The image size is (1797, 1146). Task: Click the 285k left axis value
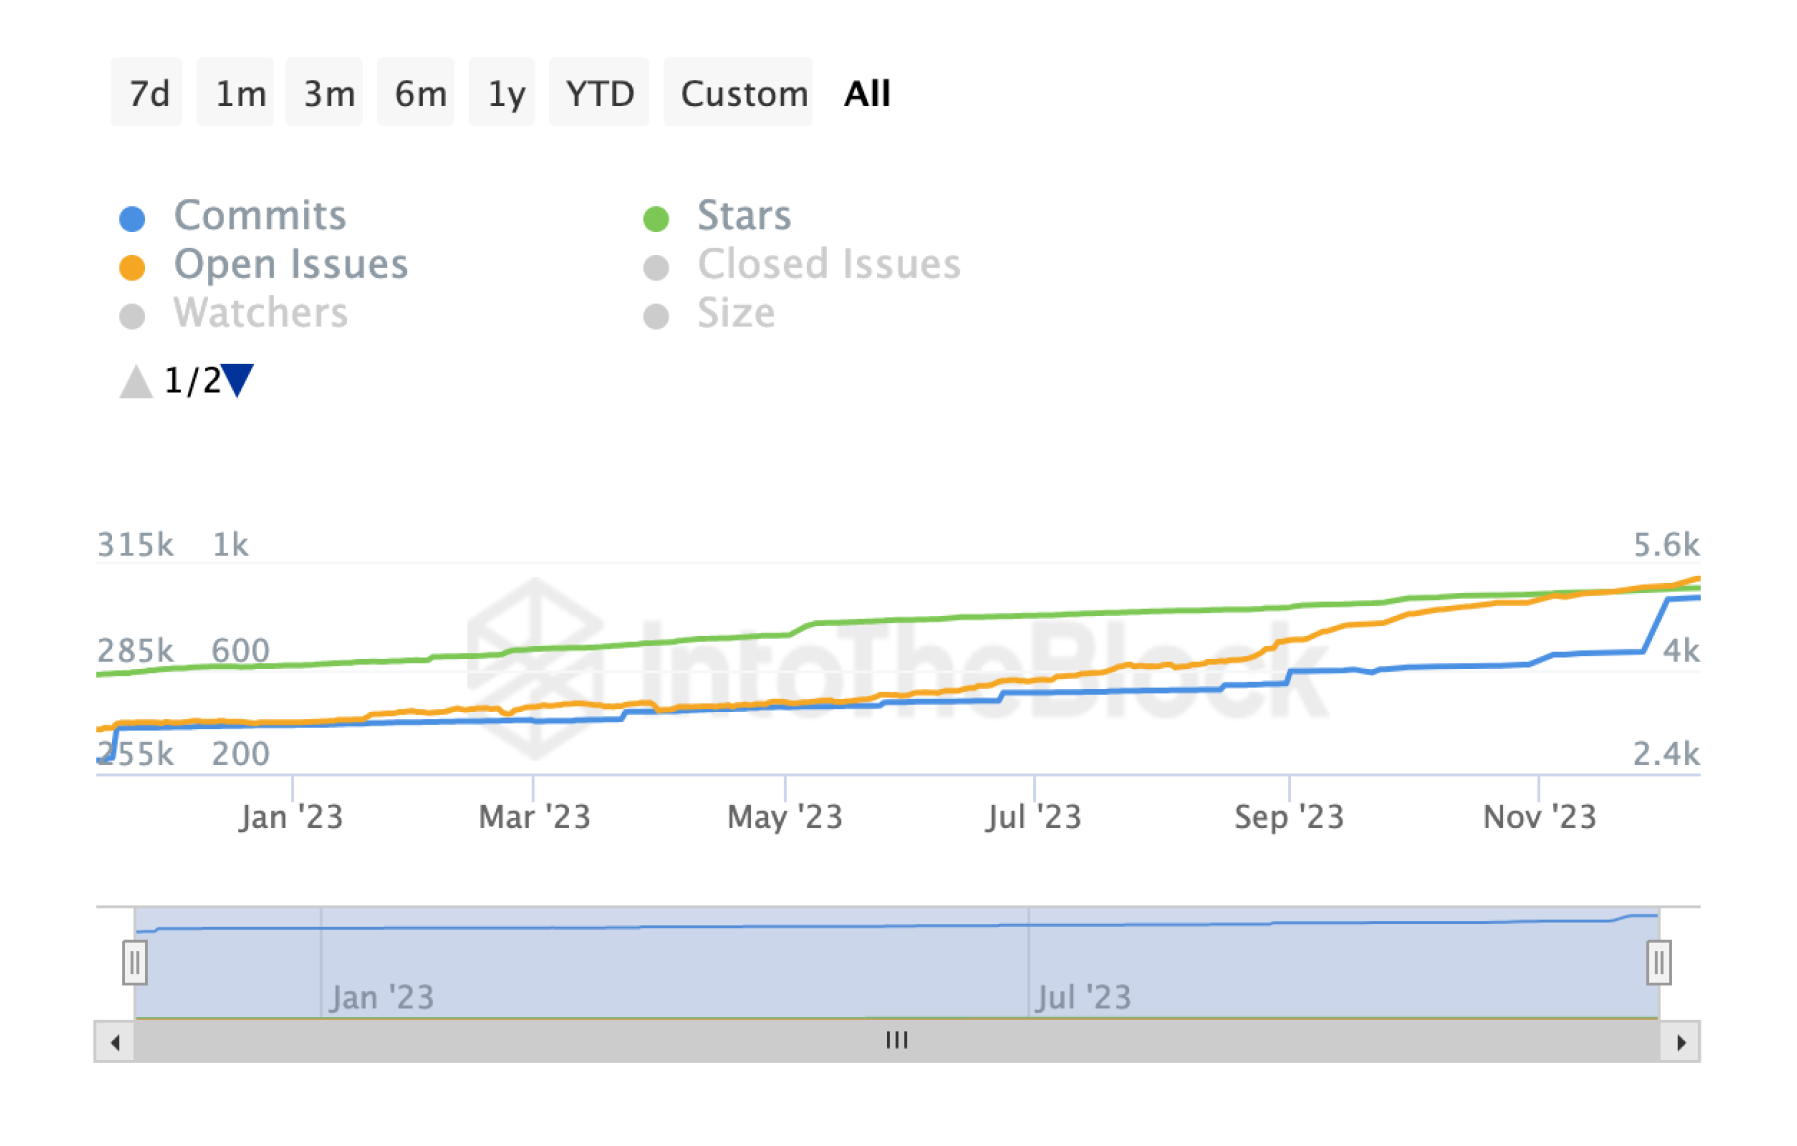click(x=135, y=651)
